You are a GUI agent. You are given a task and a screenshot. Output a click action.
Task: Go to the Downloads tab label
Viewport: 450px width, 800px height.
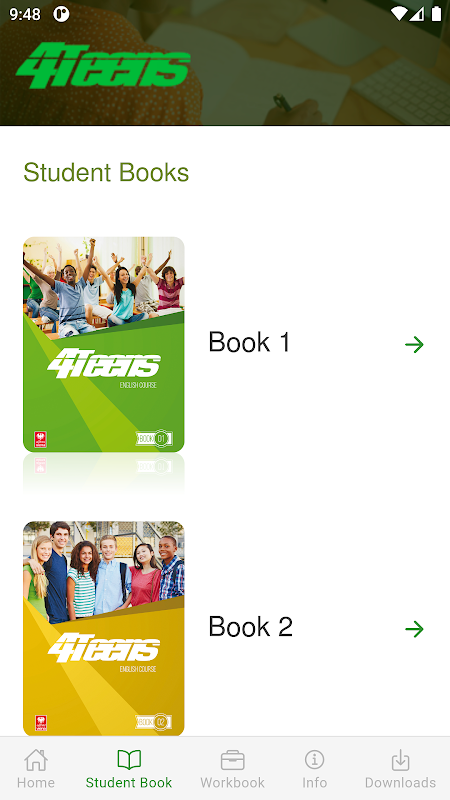tap(401, 783)
